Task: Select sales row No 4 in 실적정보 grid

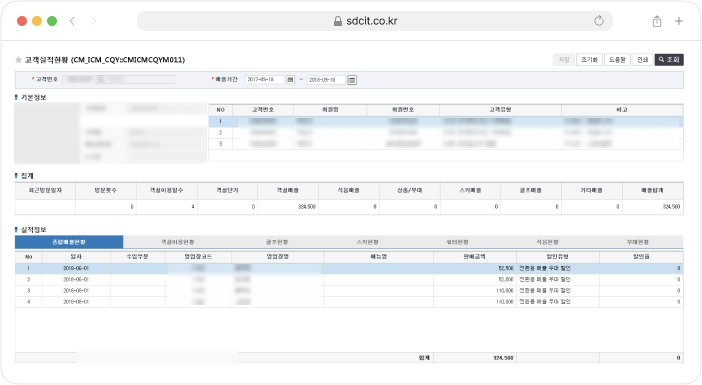Action: tap(349, 302)
